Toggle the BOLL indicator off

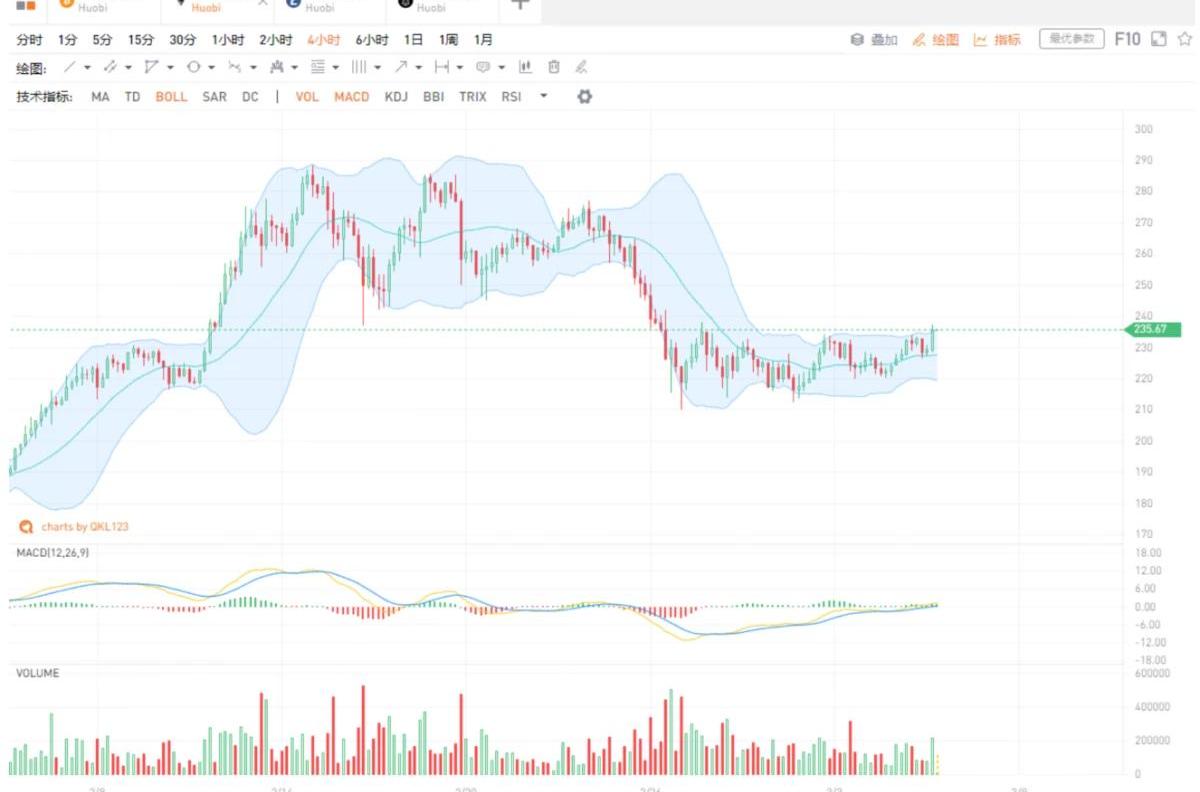pos(171,97)
